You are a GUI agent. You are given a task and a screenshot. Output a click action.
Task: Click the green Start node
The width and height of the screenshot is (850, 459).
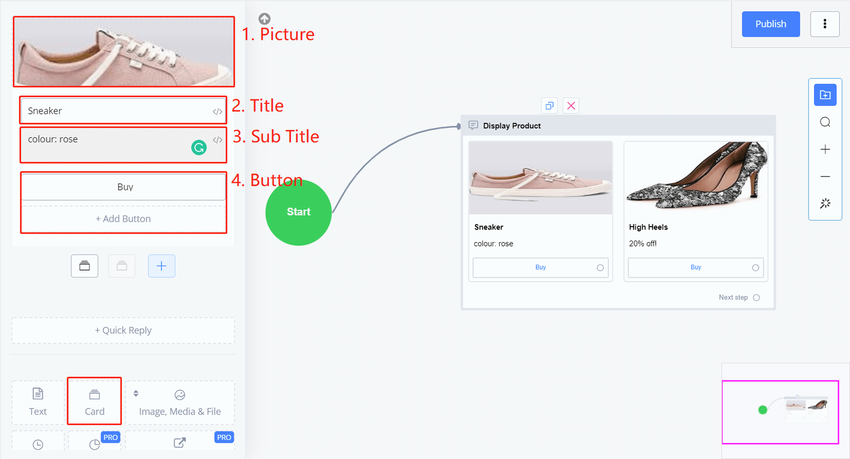pos(298,212)
